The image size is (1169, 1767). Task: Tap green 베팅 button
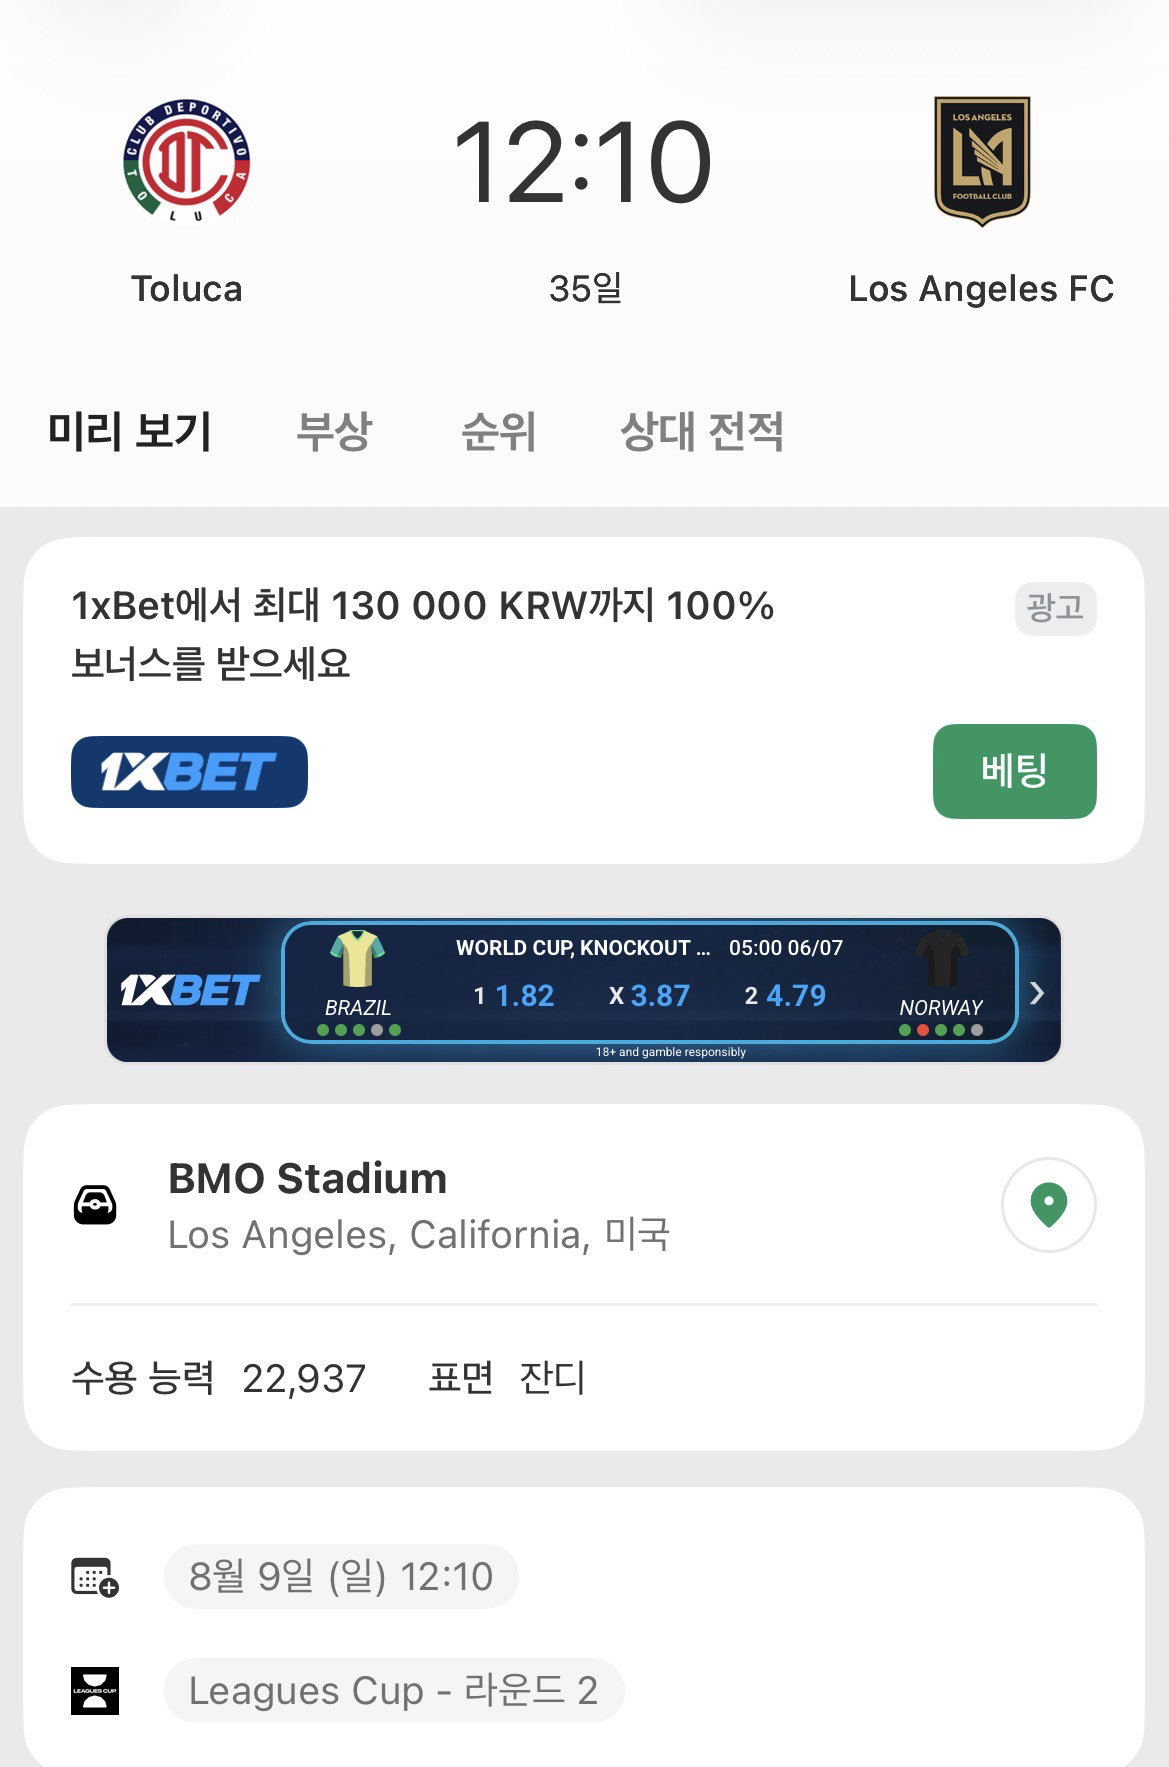point(1014,771)
